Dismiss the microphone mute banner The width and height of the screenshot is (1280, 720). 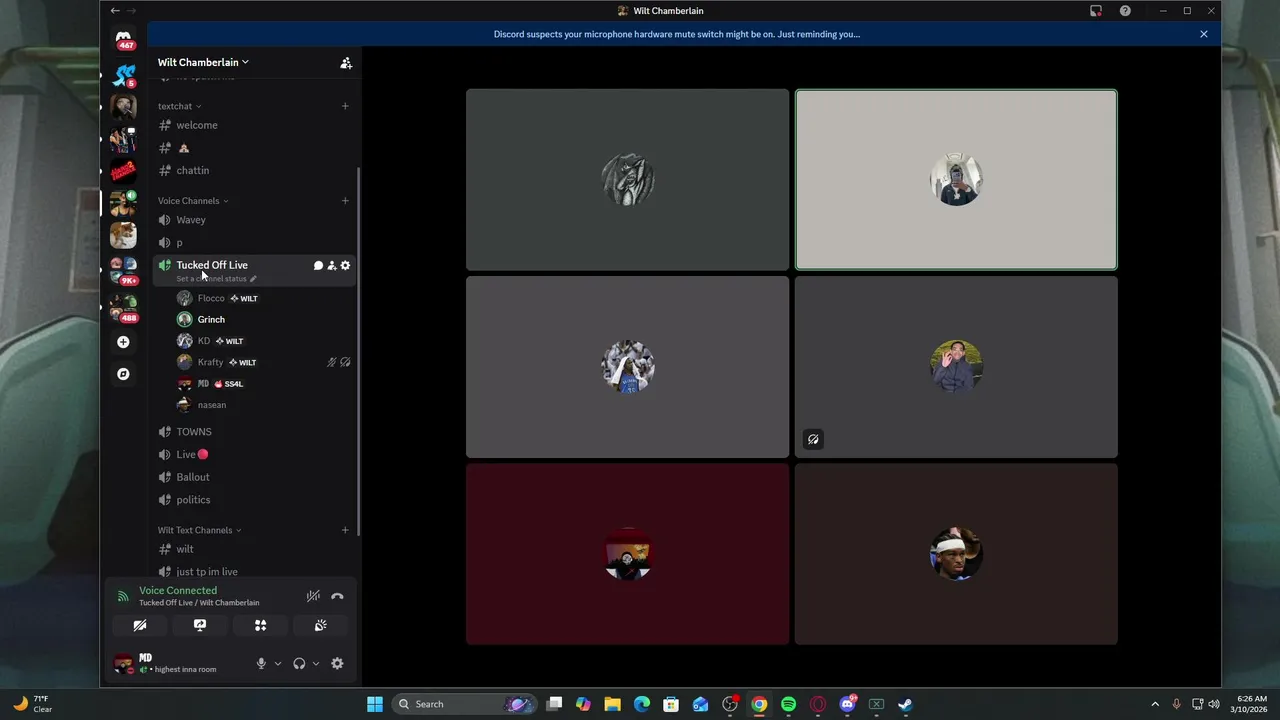(1204, 34)
